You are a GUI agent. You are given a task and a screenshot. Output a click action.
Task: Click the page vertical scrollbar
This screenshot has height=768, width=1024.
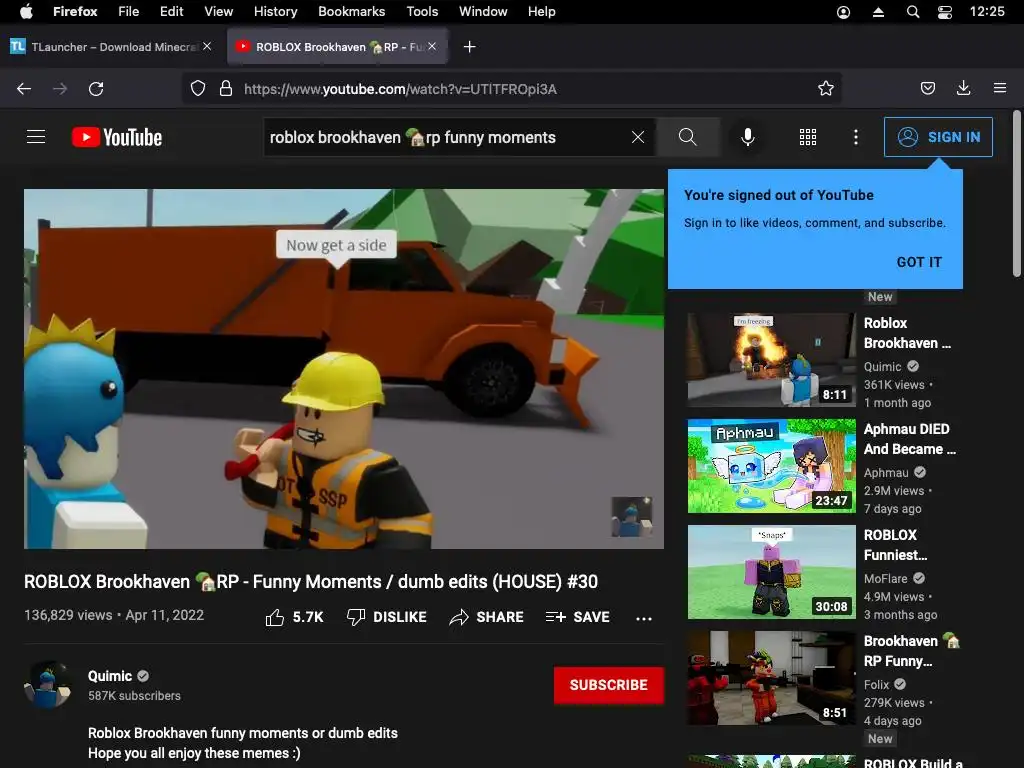point(1017,193)
